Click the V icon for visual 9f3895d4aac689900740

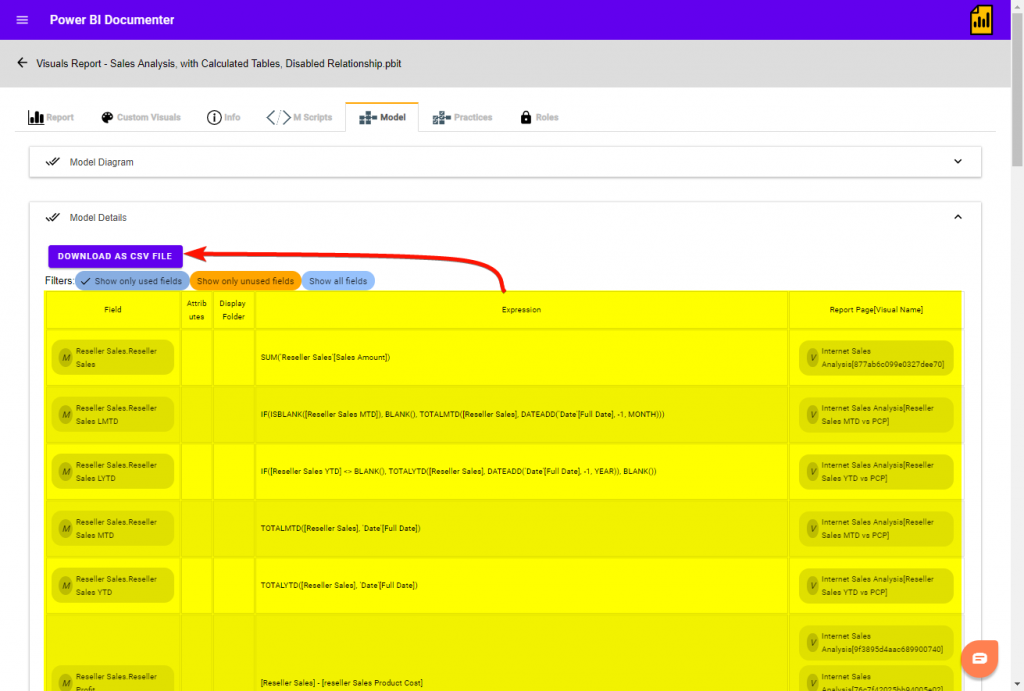pos(812,642)
